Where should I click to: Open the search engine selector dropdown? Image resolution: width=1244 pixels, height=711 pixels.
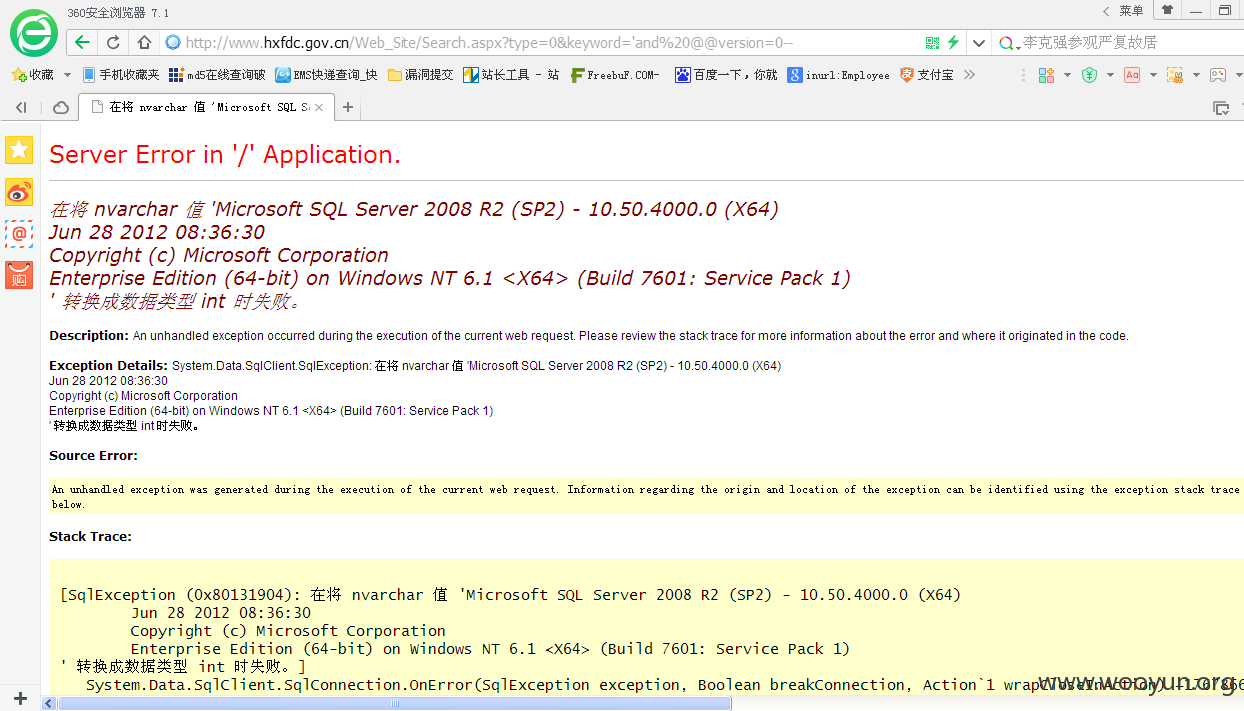[x=1009, y=43]
